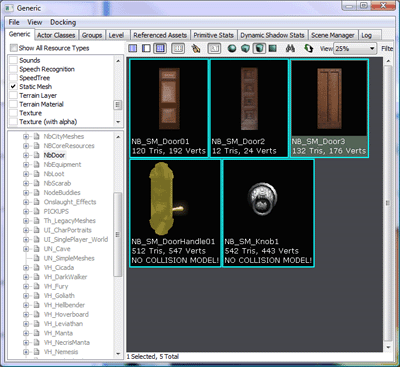
Task: Uncheck the Static Mesh resource type
Action: point(13,87)
